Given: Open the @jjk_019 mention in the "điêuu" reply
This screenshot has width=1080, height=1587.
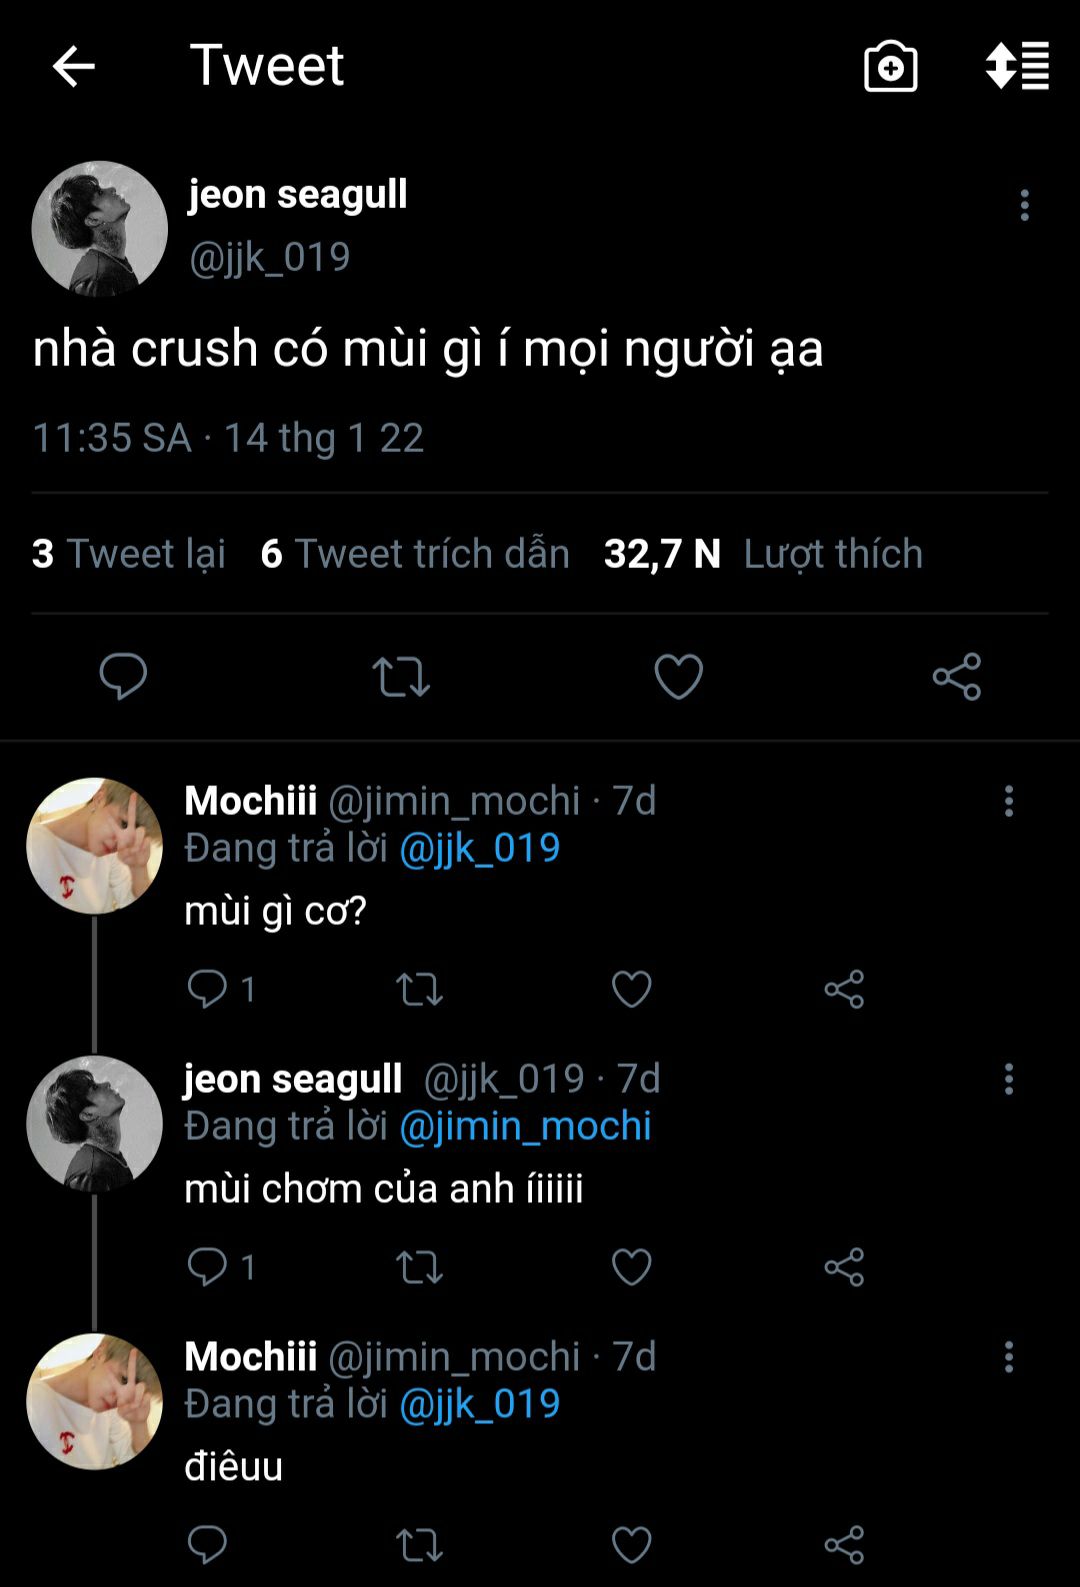Looking at the screenshot, I should [x=479, y=1404].
